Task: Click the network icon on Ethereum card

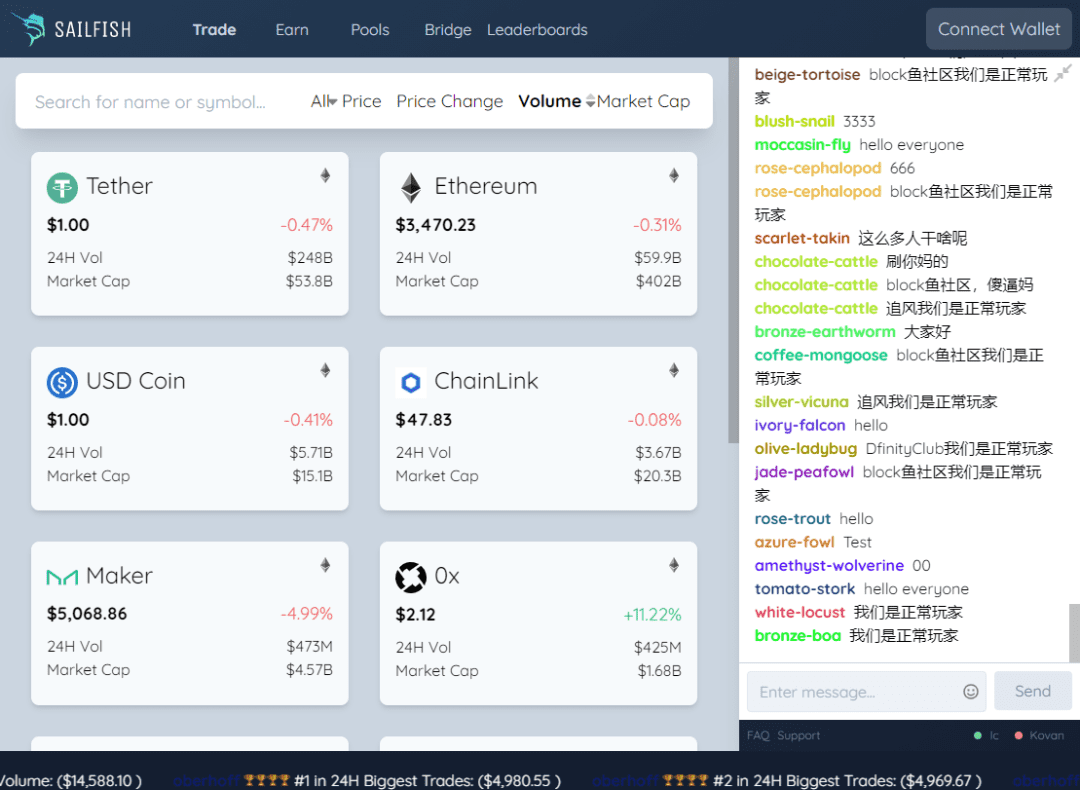Action: (674, 175)
